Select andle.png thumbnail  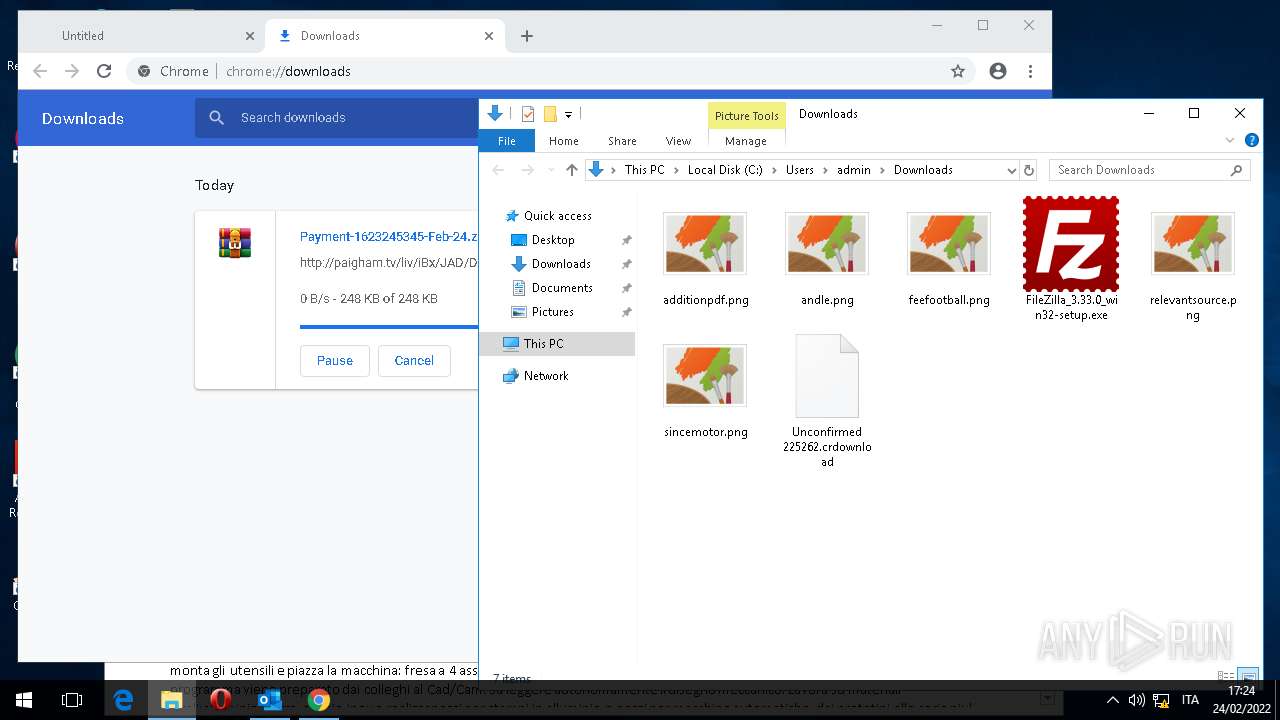827,243
